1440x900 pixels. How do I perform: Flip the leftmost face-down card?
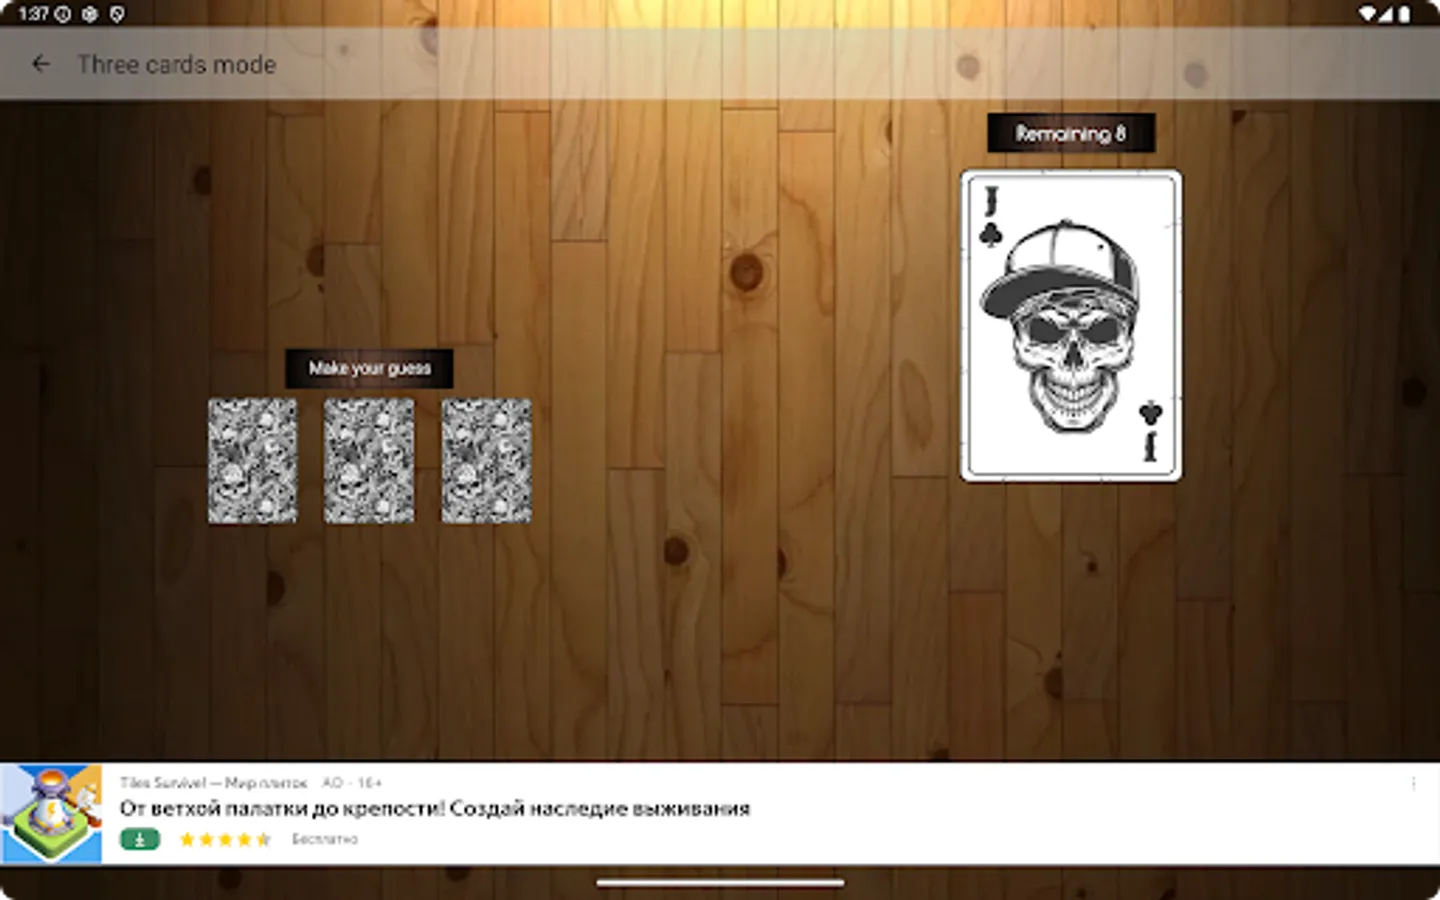252,461
